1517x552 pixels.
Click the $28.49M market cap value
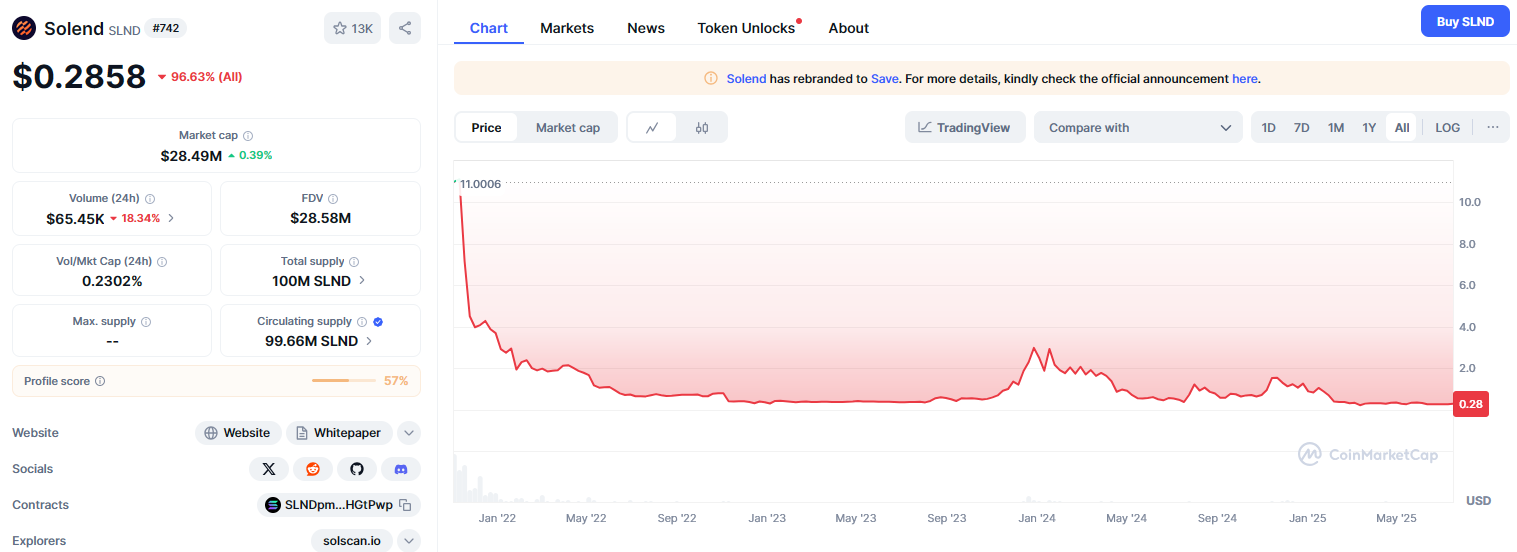click(191, 156)
